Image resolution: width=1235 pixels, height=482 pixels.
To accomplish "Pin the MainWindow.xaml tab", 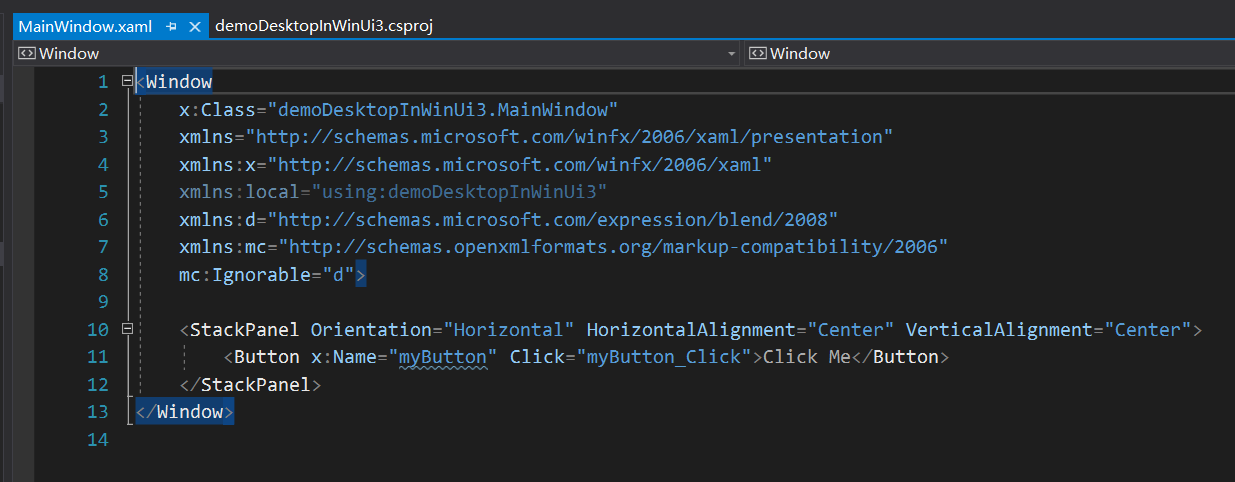I will point(171,27).
